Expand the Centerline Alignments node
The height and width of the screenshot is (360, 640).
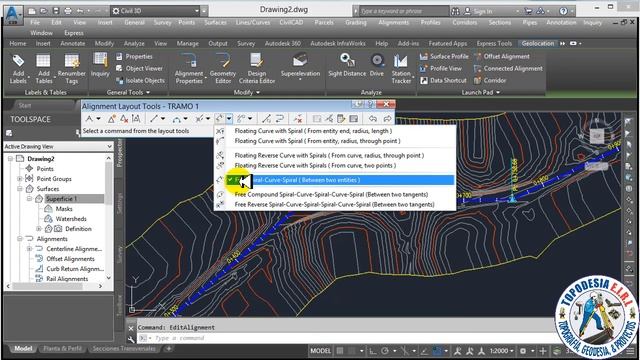click(29, 249)
